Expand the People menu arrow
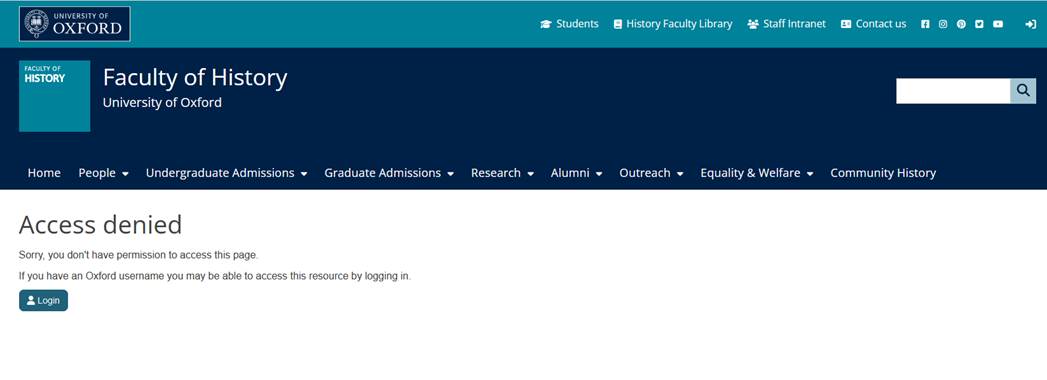This screenshot has width=1047, height=380. [125, 174]
